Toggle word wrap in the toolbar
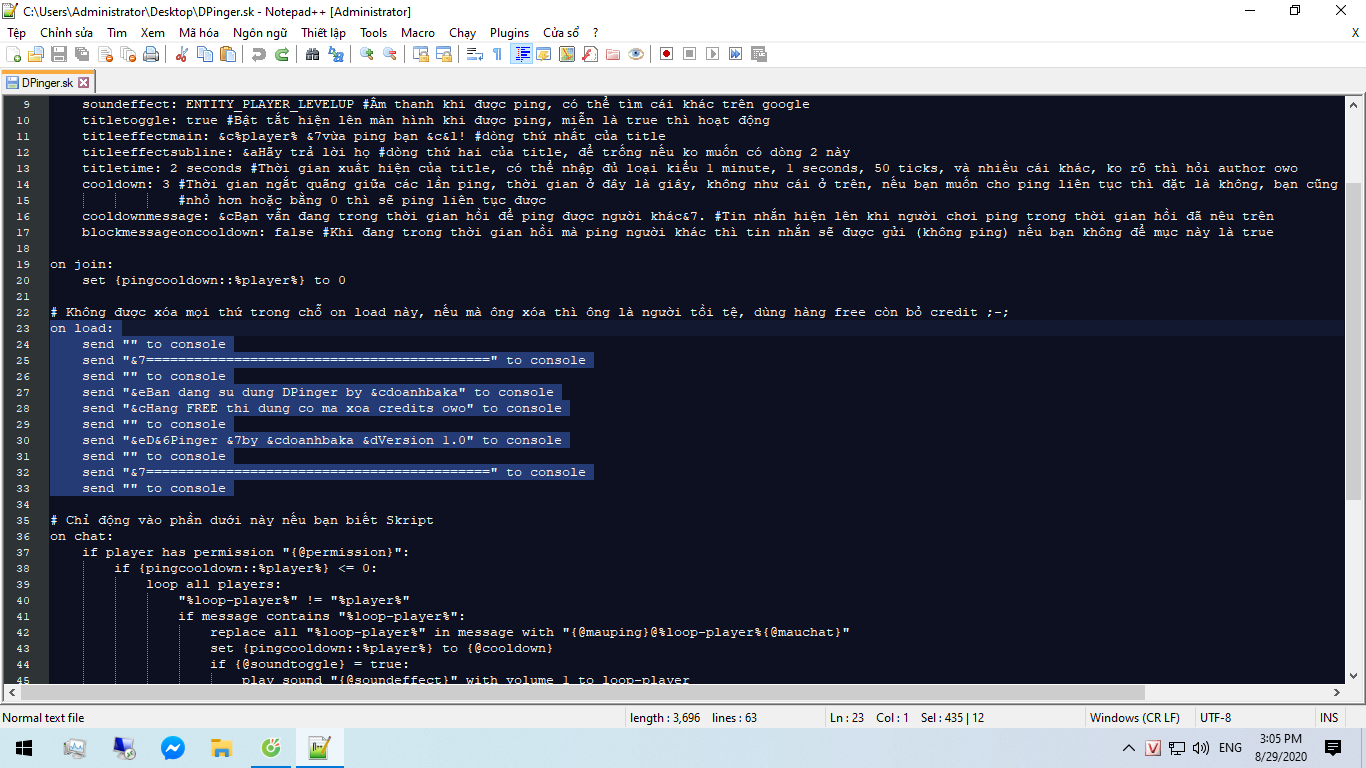 point(475,54)
